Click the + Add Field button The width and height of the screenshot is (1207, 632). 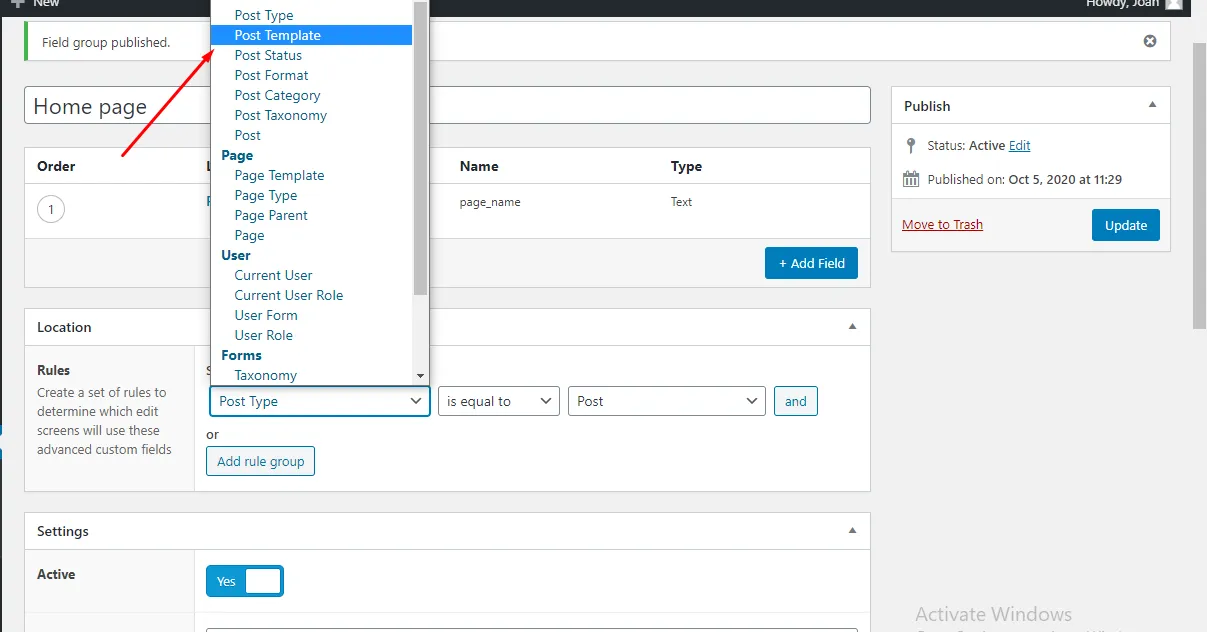[x=811, y=263]
